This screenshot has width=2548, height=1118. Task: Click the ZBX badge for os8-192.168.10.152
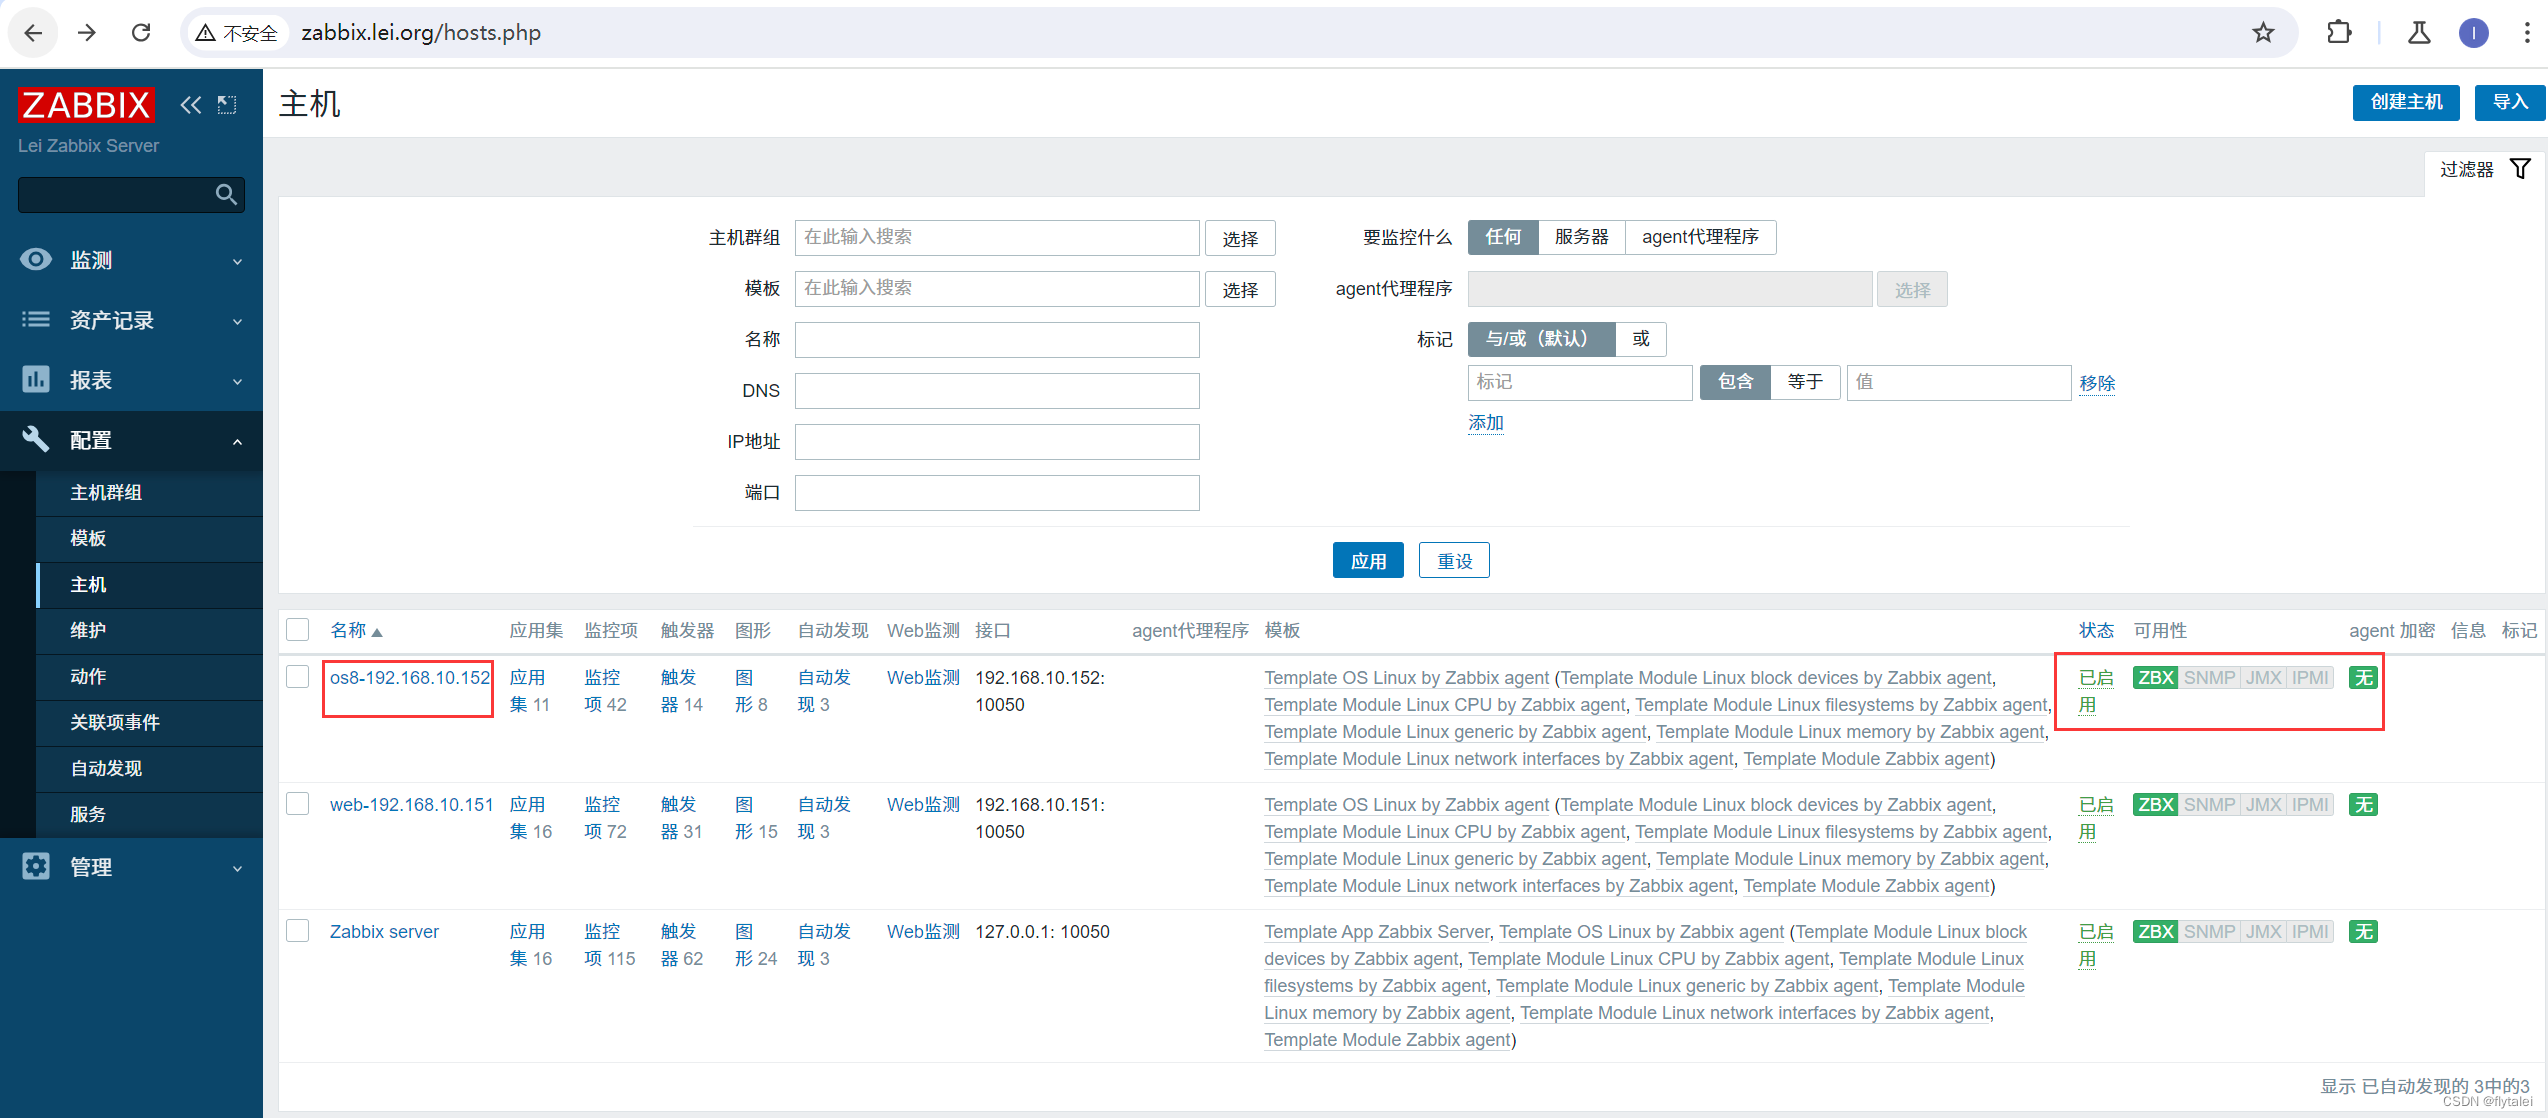click(2155, 678)
